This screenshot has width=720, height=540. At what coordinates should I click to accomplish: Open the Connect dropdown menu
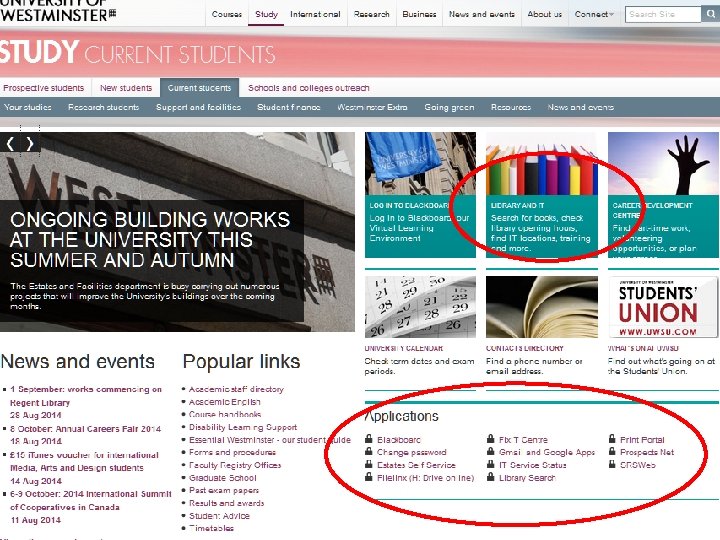pos(594,14)
